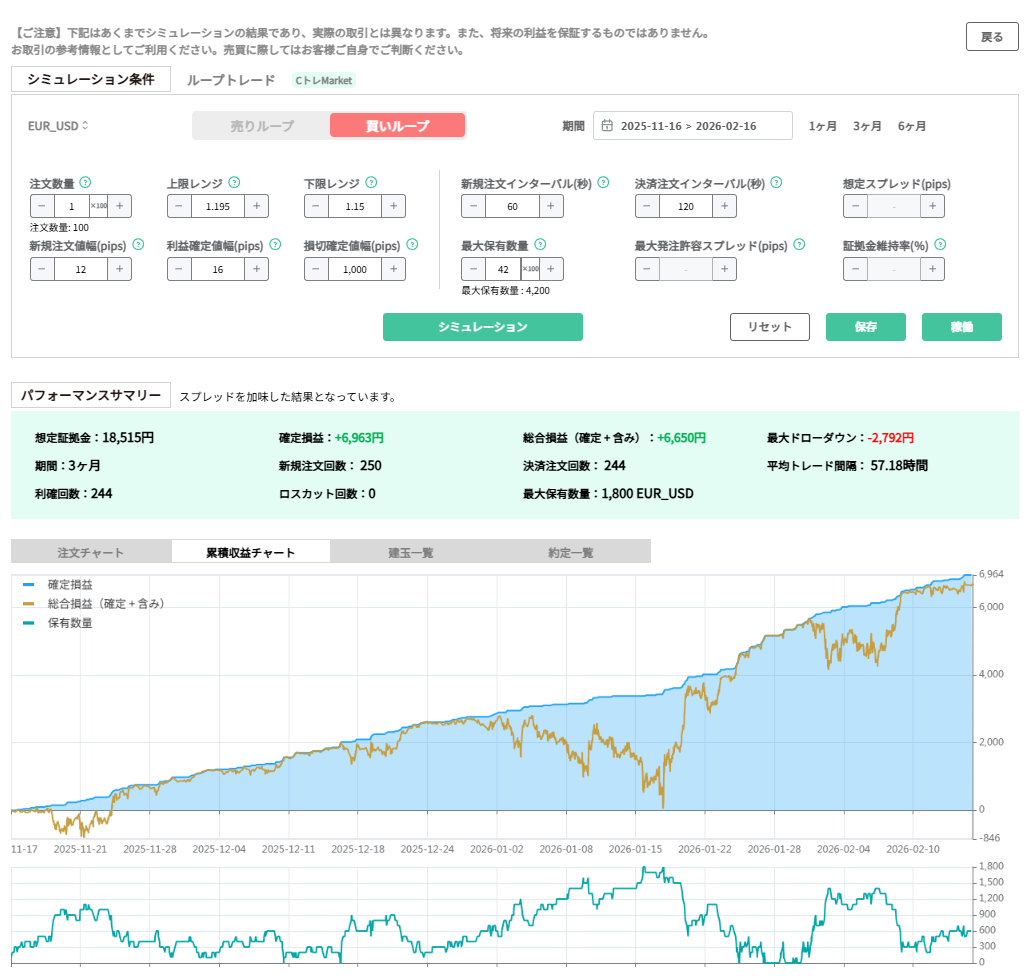
Task: Switch to 売りループ mode
Action: coord(262,126)
